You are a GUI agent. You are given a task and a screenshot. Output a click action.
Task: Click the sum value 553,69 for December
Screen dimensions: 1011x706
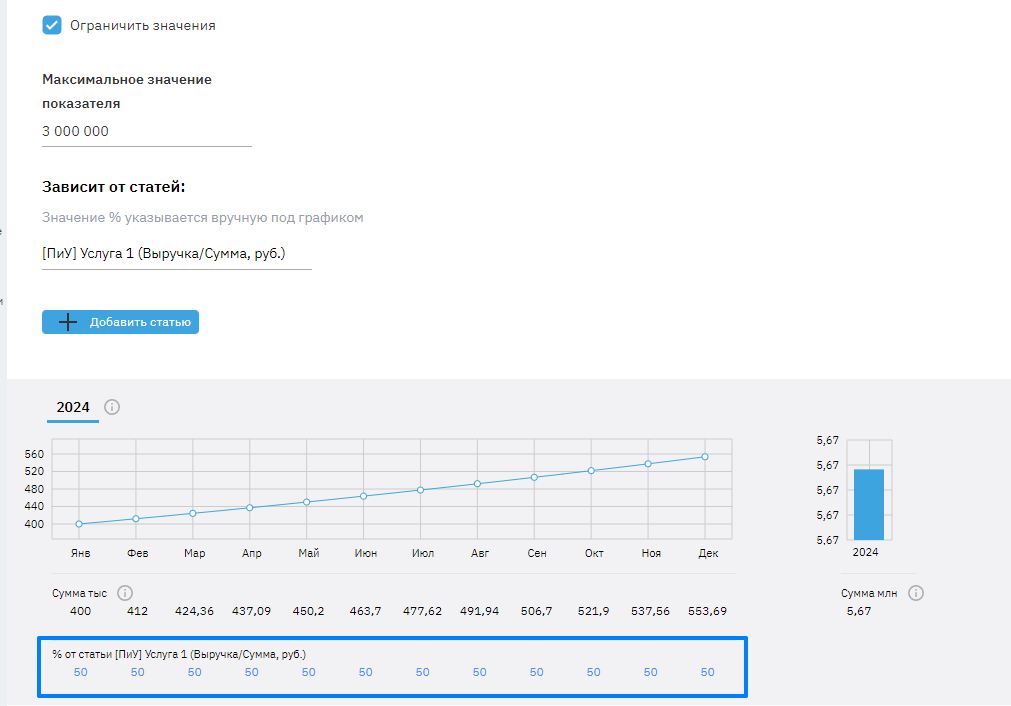coord(707,611)
